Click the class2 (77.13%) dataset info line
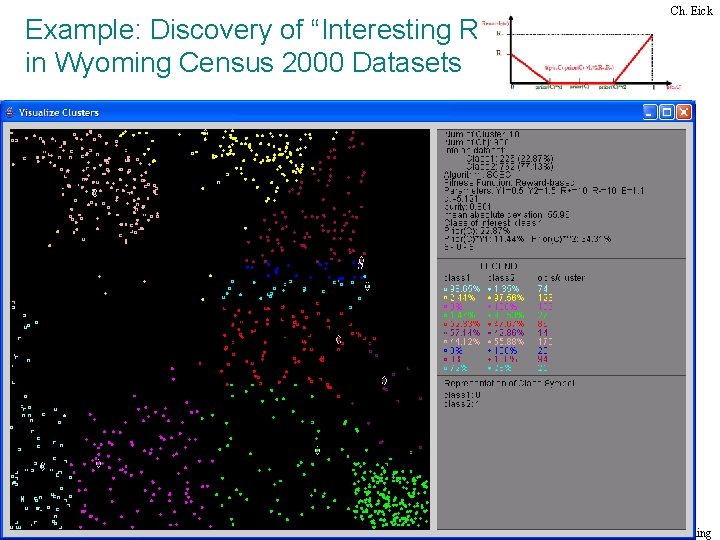This screenshot has width=720, height=540. (510, 166)
